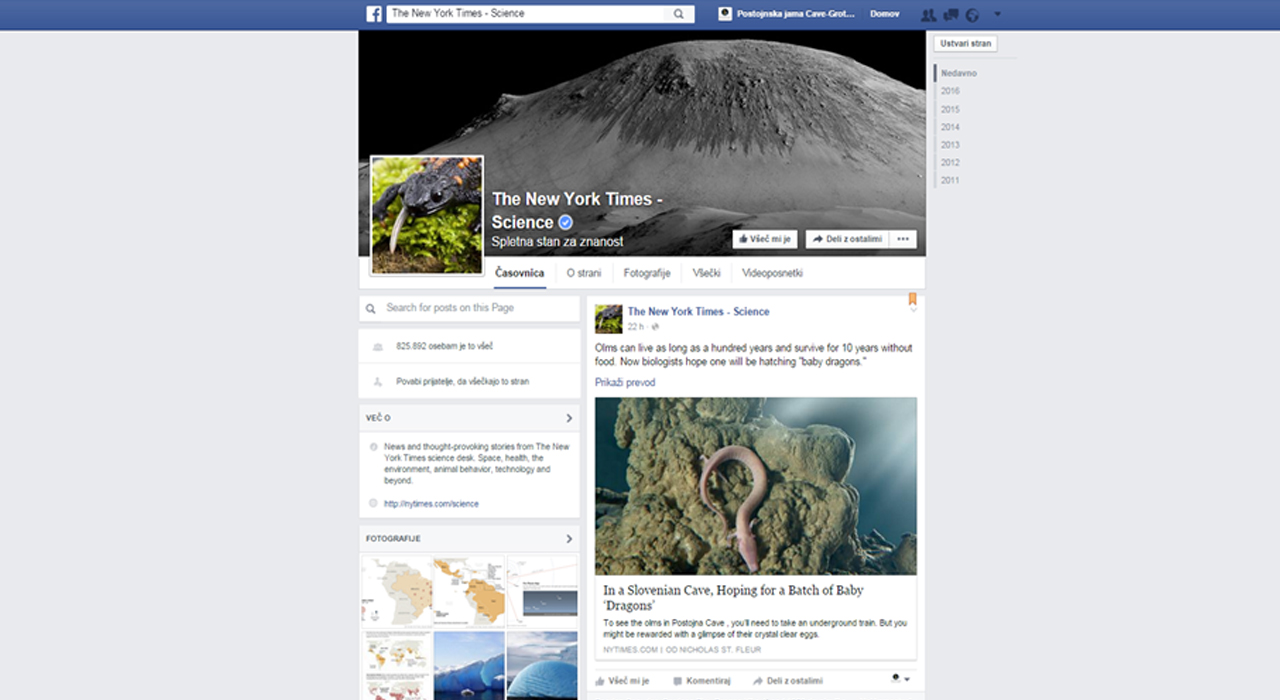Click the Komentiraj button under the post
Image resolution: width=1280 pixels, height=700 pixels.
[x=702, y=680]
